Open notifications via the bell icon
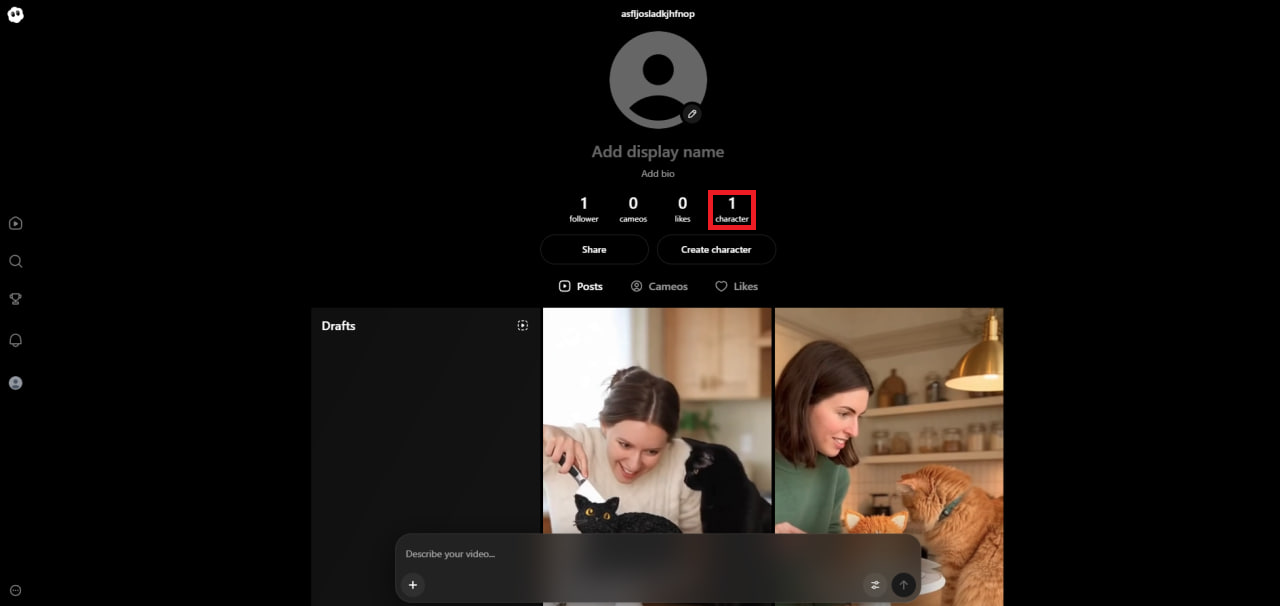Viewport: 1280px width, 606px height. (x=15, y=341)
